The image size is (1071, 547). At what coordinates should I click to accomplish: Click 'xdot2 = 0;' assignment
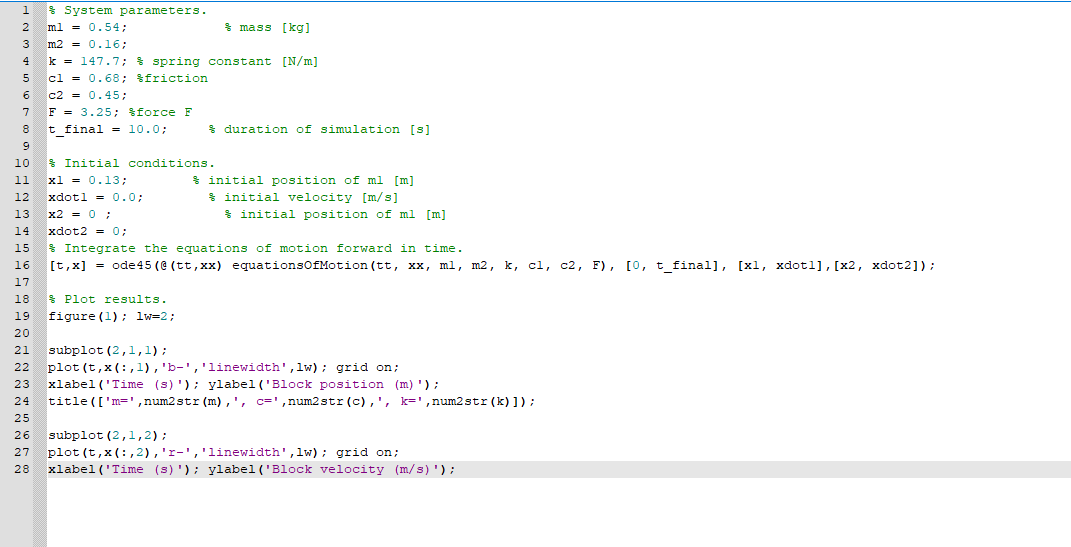tap(87, 232)
